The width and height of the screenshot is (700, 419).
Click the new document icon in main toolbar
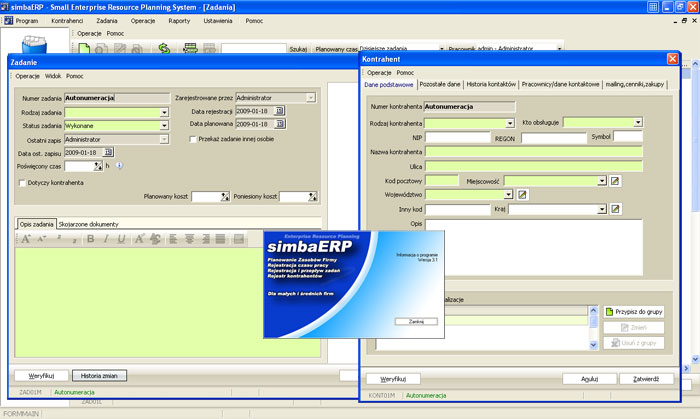pyautogui.click(x=84, y=49)
